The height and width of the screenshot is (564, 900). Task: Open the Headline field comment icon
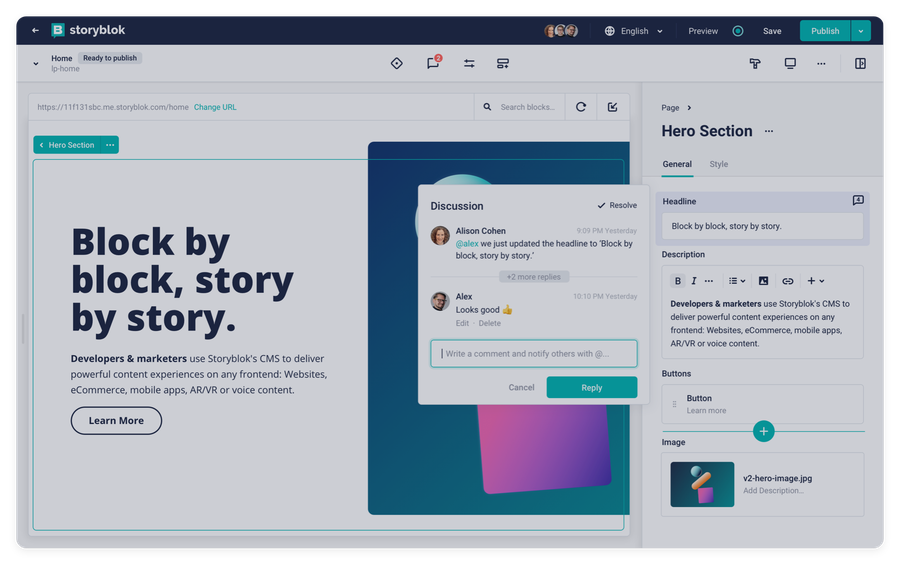tap(858, 200)
